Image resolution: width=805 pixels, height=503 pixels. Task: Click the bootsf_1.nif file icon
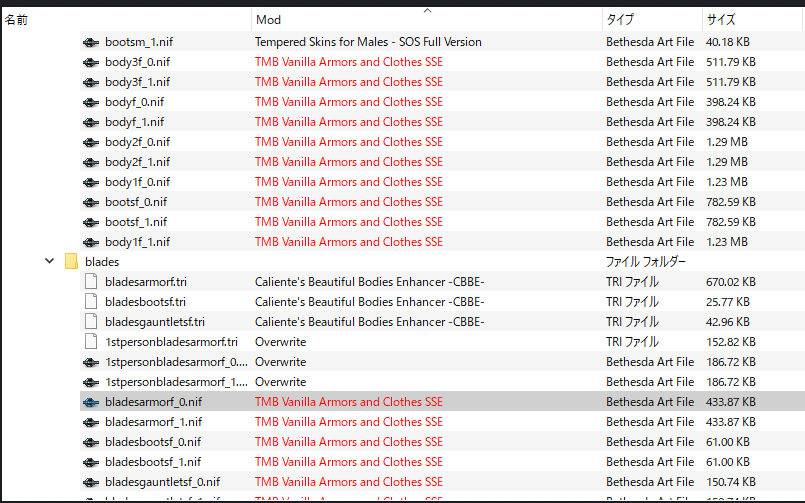[x=91, y=222]
